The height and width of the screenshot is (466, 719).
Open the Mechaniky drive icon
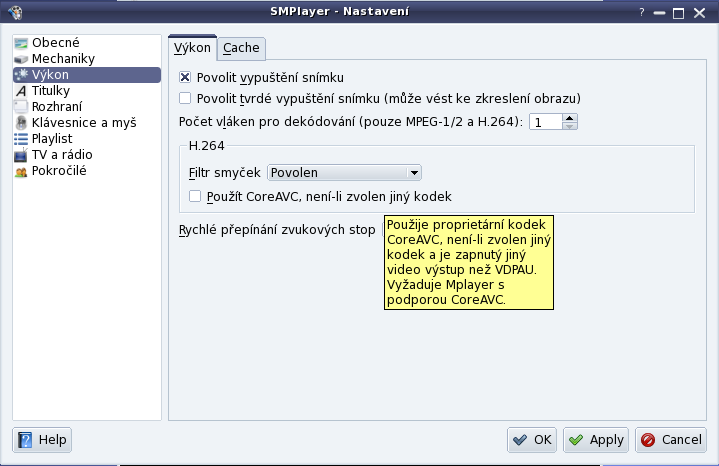pos(21,59)
